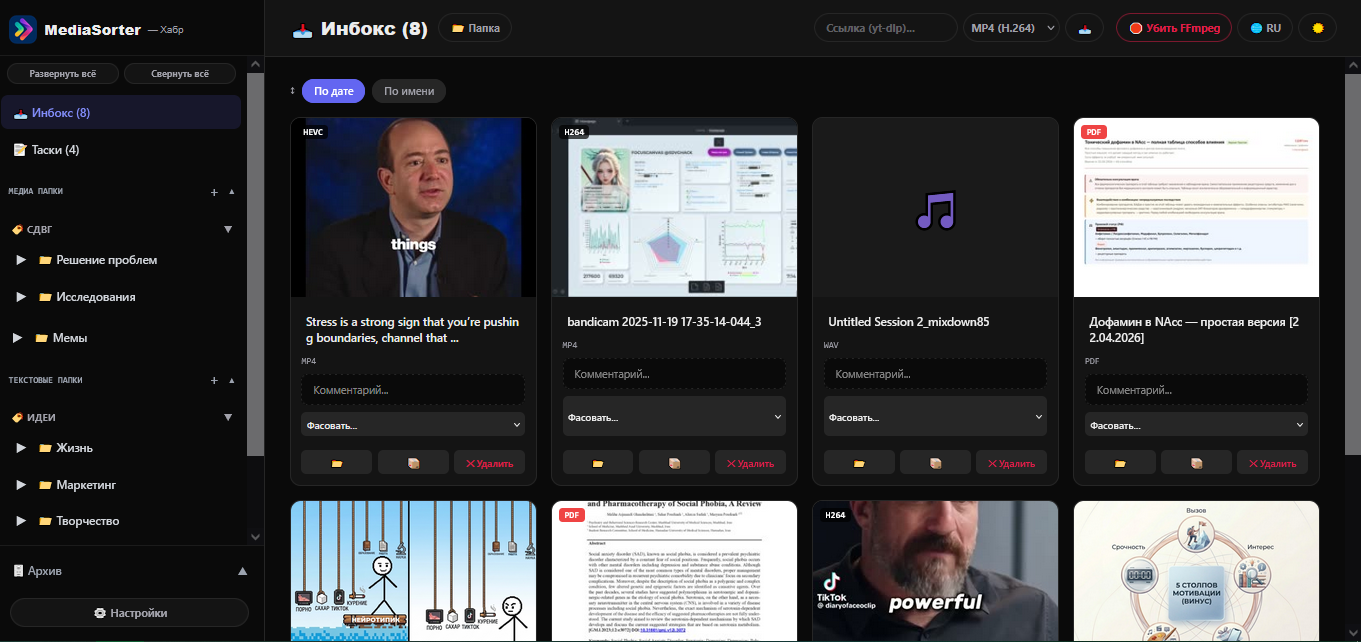The image size is (1361, 642).
Task: Expand the Жизнь folder
Action: (x=21, y=447)
